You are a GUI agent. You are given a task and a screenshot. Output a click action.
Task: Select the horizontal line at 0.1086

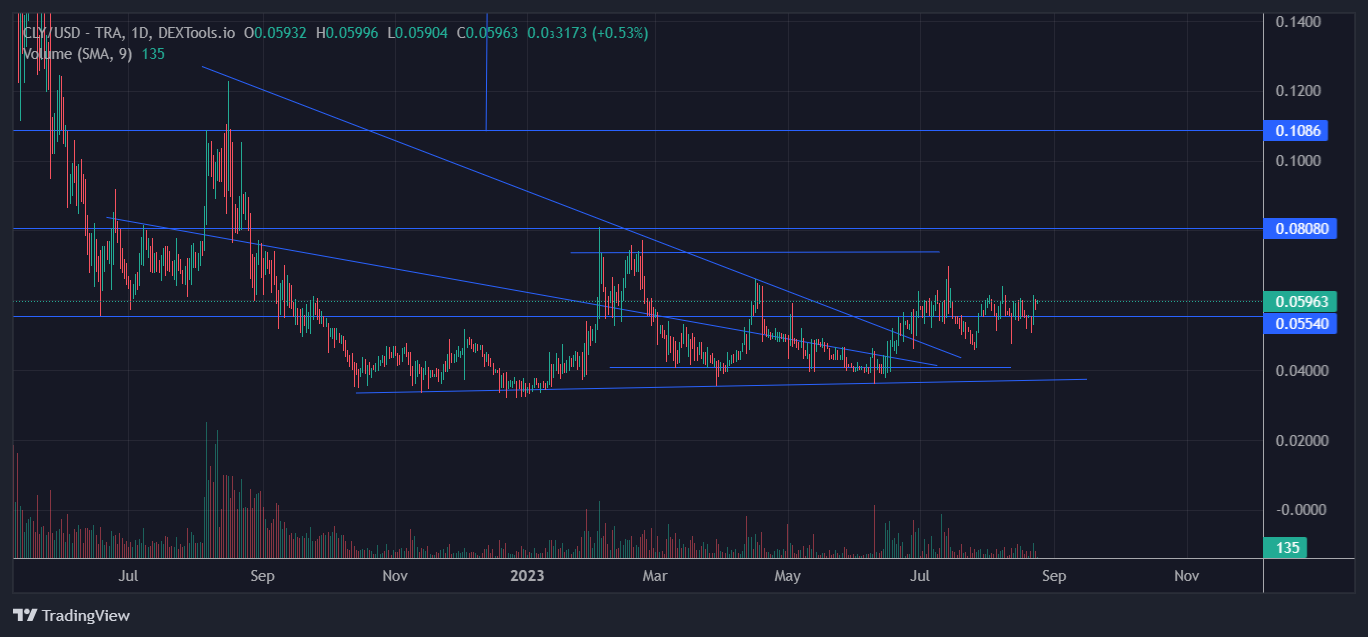click(x=638, y=130)
